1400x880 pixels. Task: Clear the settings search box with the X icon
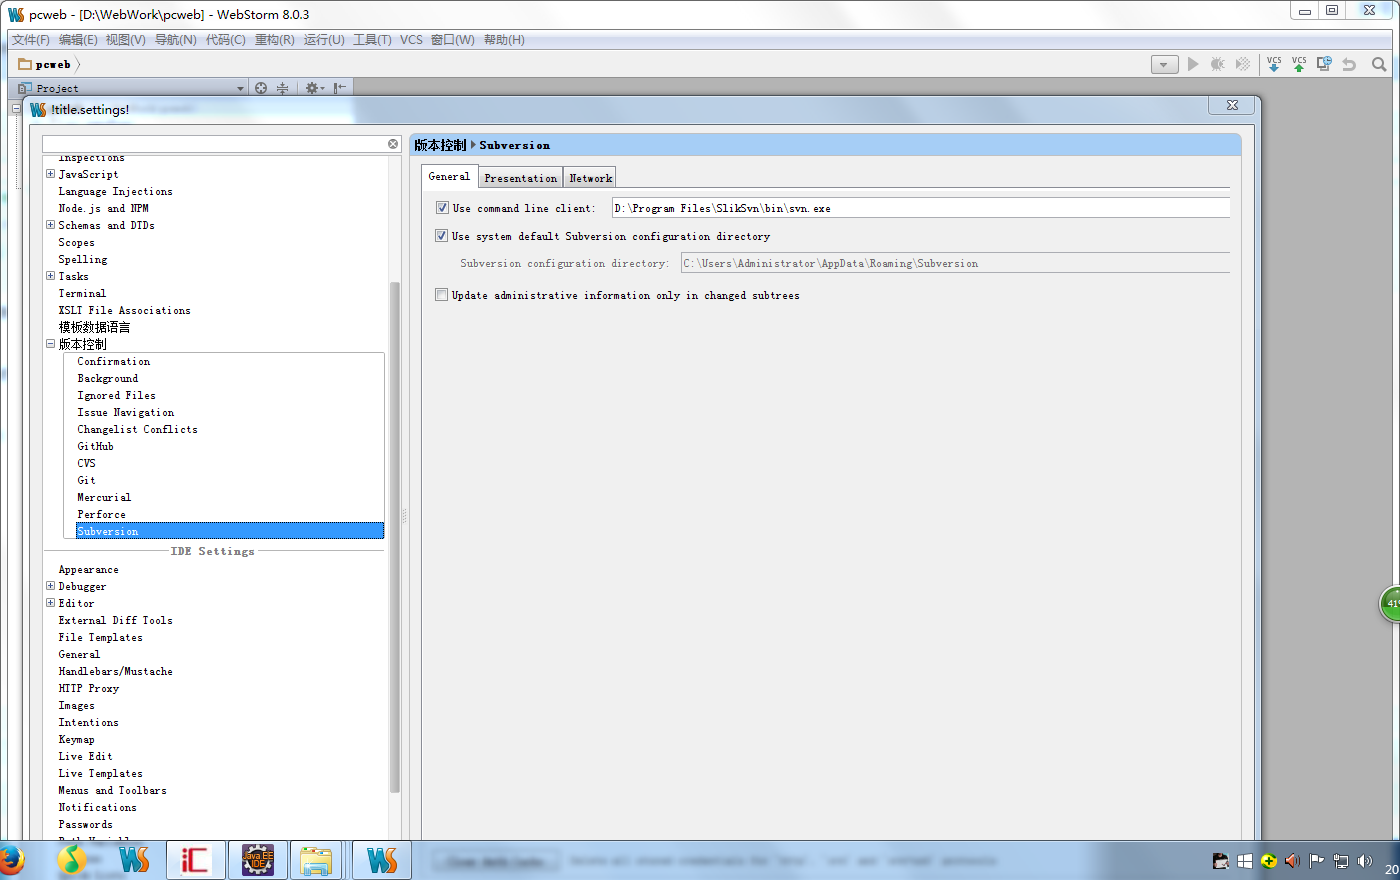[393, 144]
